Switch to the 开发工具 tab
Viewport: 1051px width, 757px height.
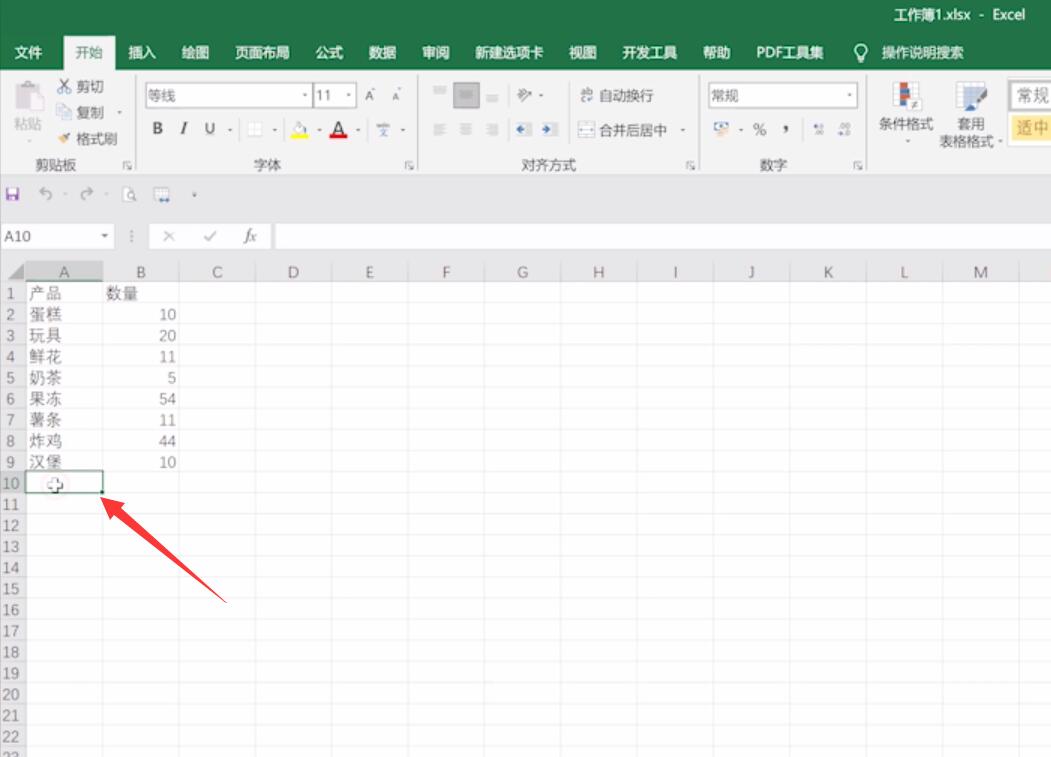(x=650, y=53)
